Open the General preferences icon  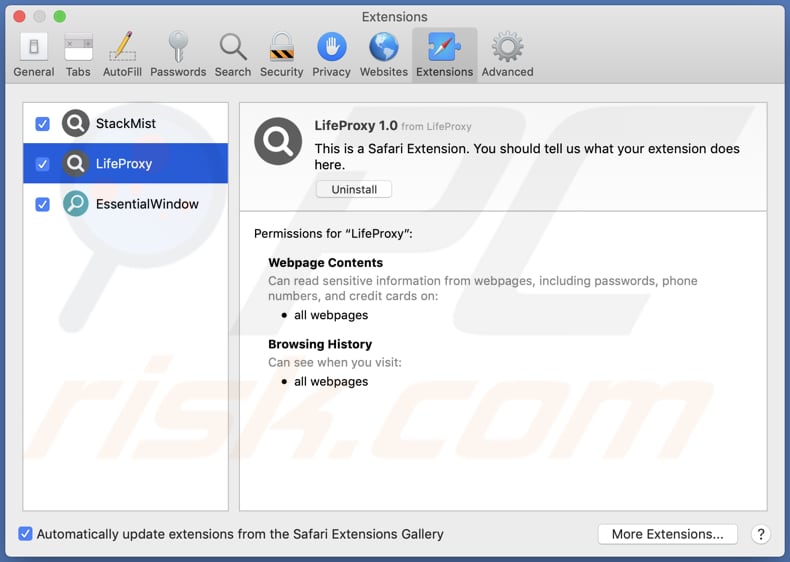click(34, 47)
